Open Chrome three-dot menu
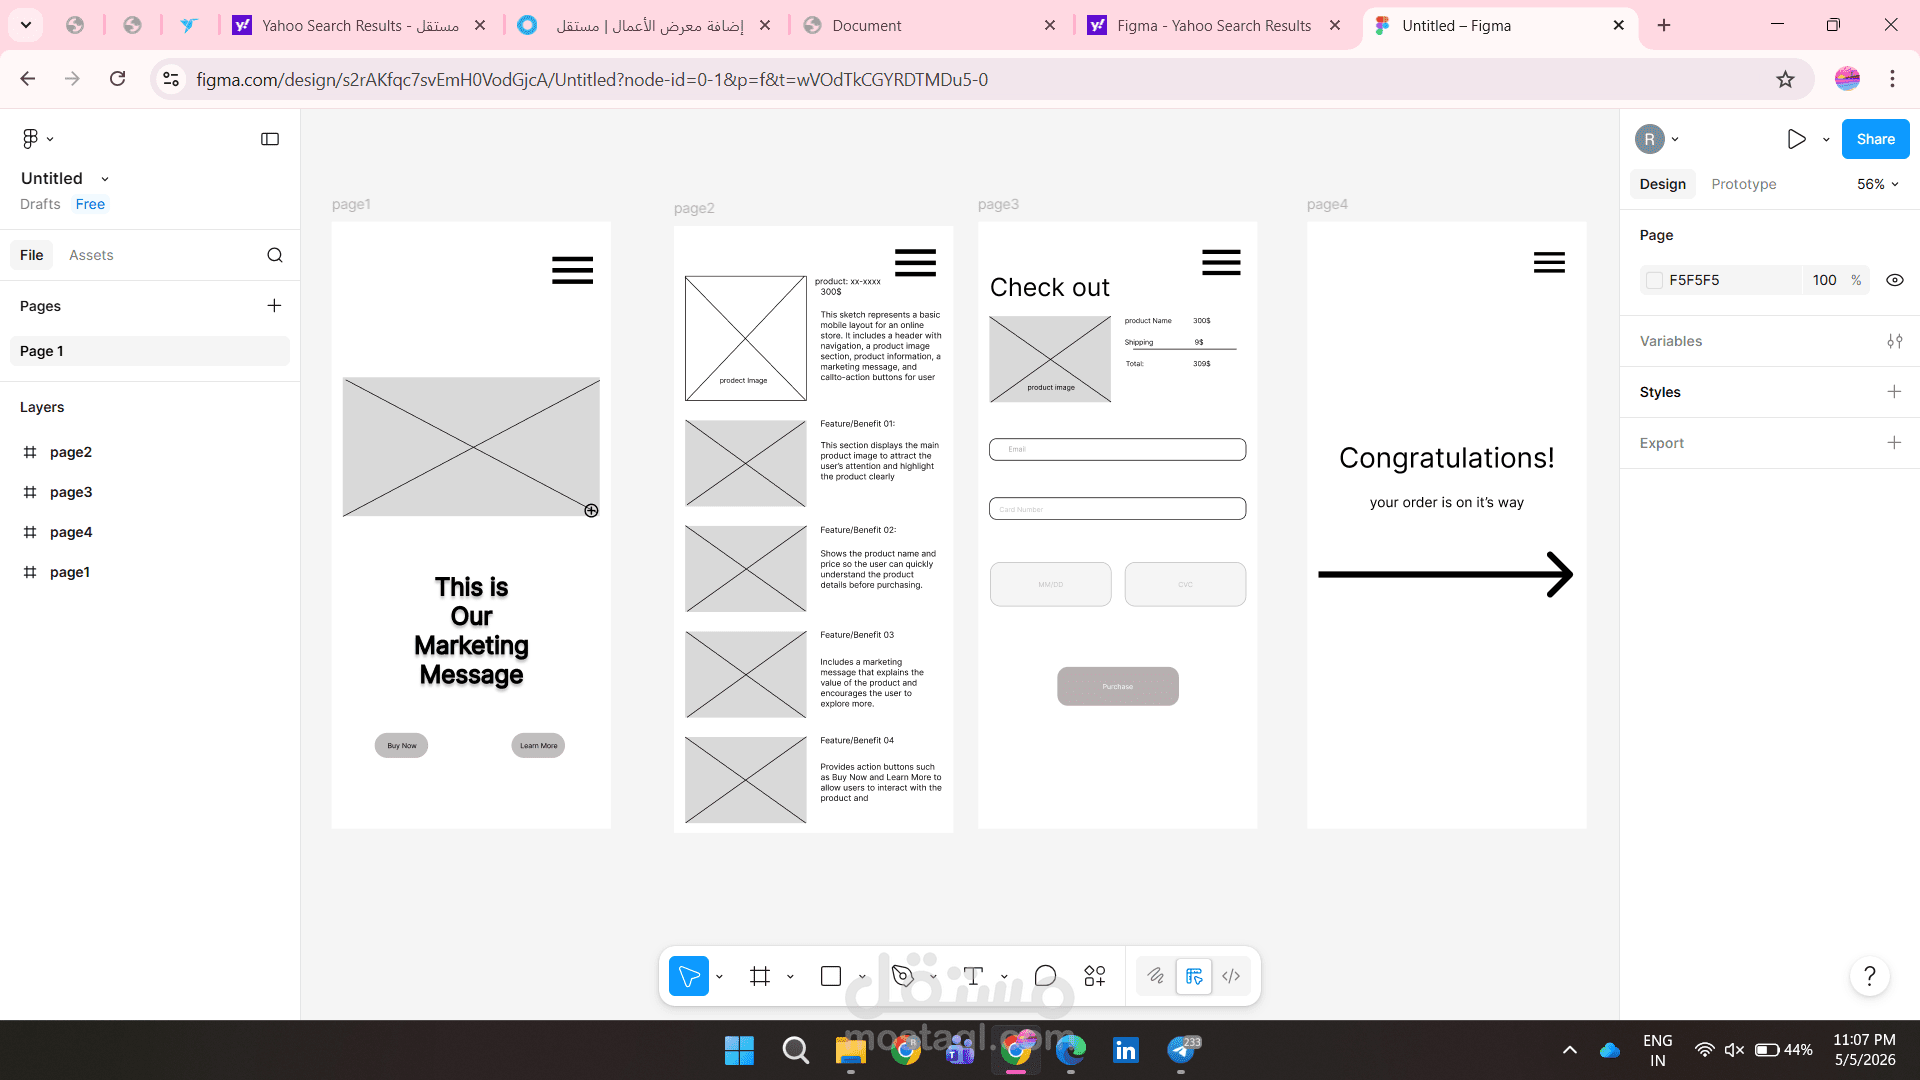1920x1080 pixels. pyautogui.click(x=1892, y=79)
